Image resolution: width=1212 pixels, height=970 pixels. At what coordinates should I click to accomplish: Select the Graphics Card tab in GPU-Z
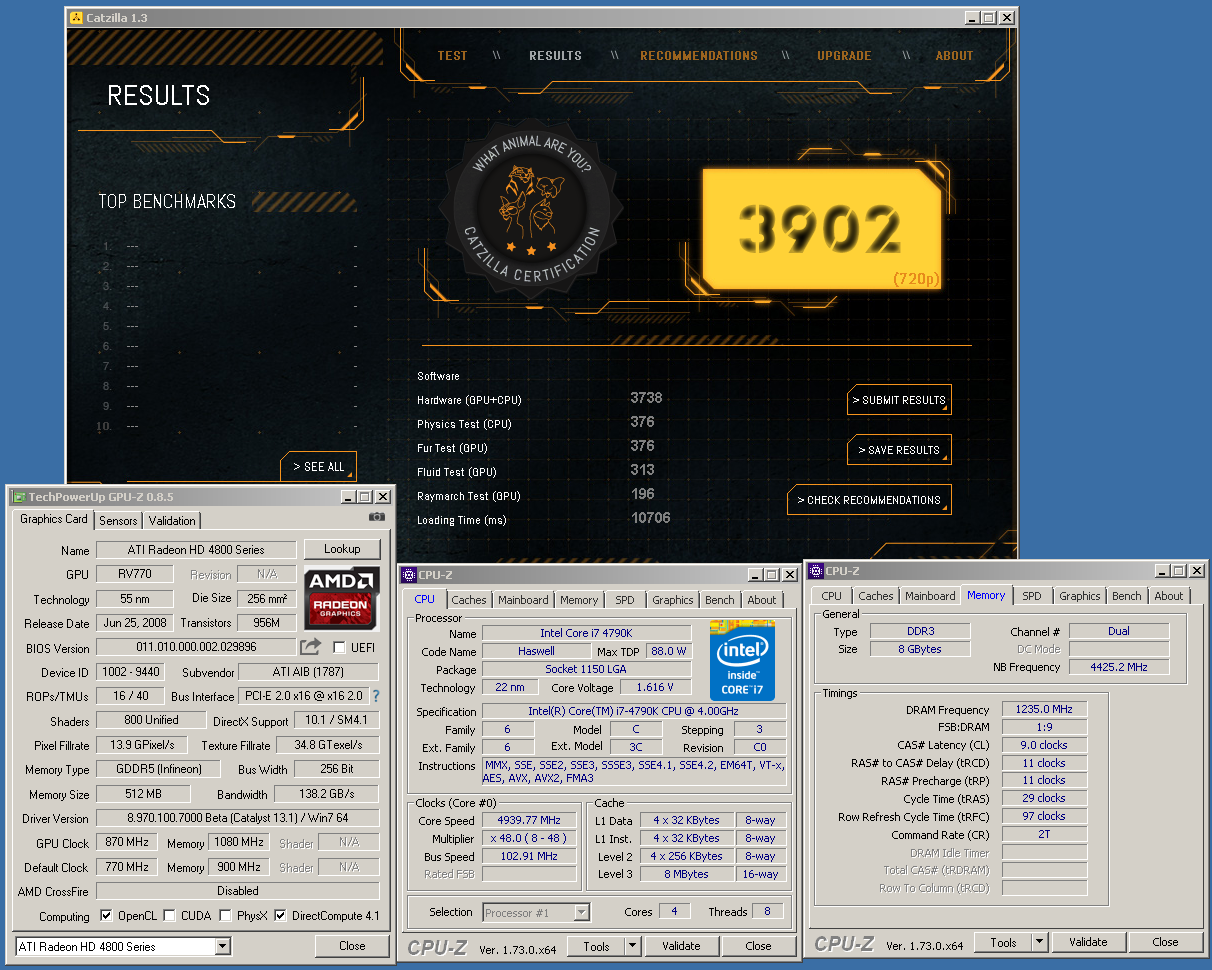[54, 520]
